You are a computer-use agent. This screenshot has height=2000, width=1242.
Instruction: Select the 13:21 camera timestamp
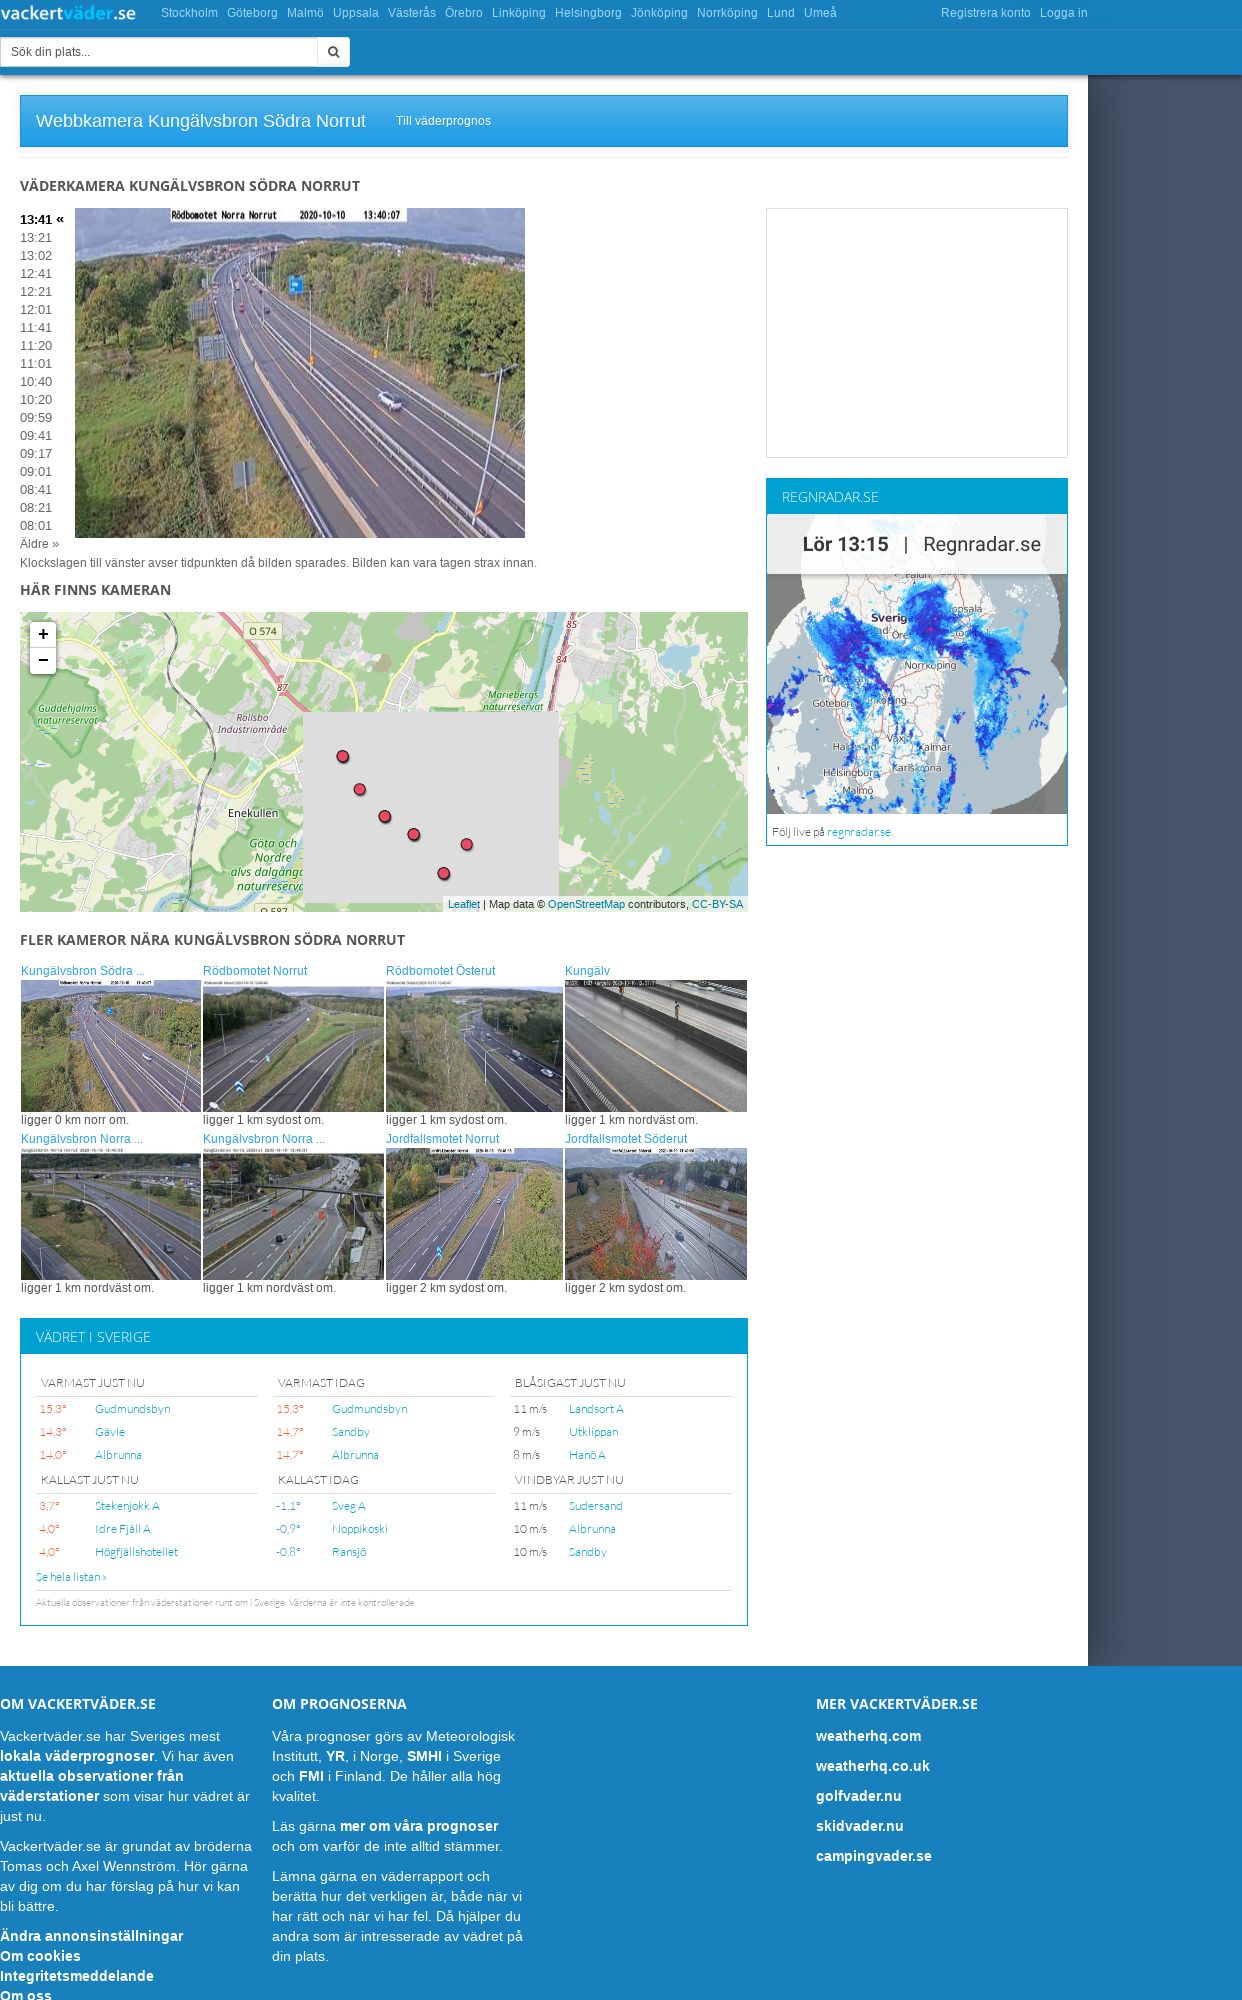pyautogui.click(x=36, y=238)
